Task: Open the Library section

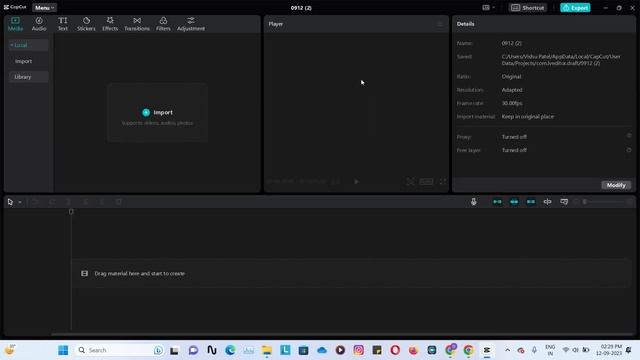Action: (28, 77)
